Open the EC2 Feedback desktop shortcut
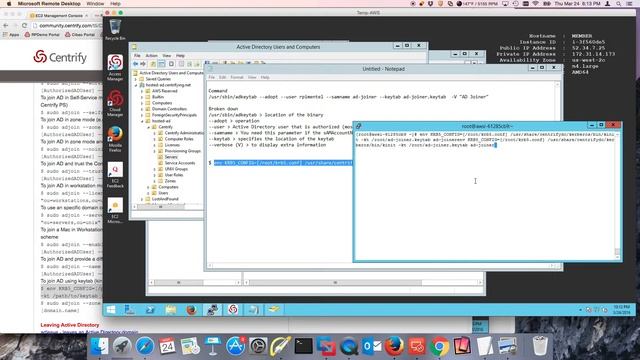Screen dimensions: 640x360 click(x=115, y=175)
